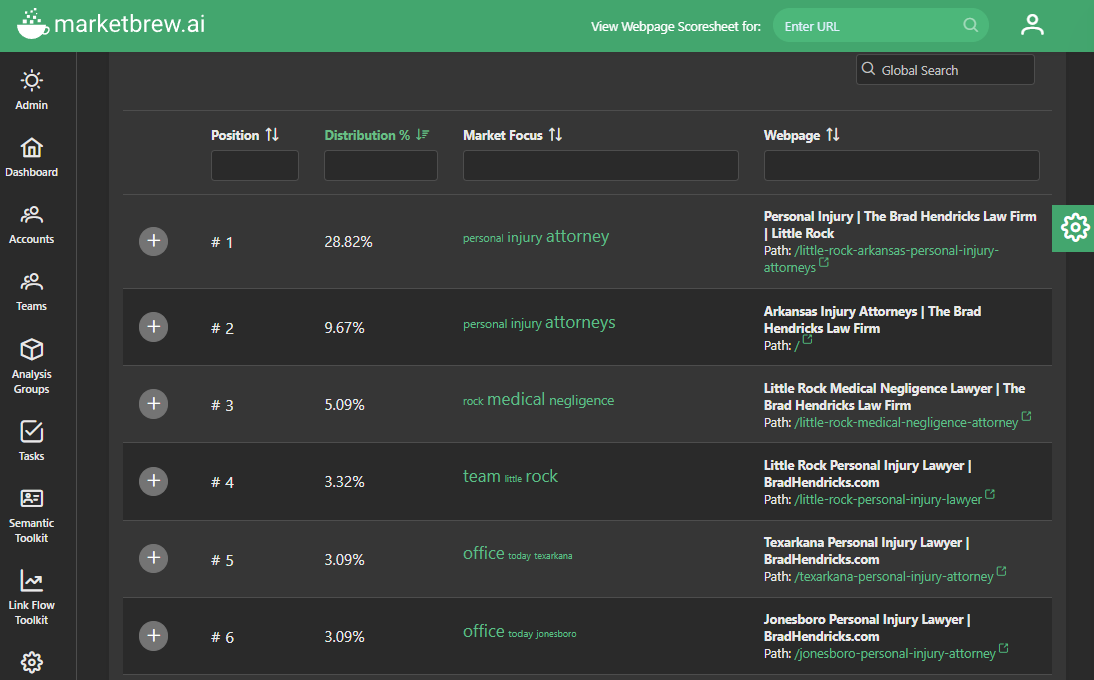Open Tasks checkbox icon in sidebar
Viewport: 1094px width, 680px height.
(32, 440)
